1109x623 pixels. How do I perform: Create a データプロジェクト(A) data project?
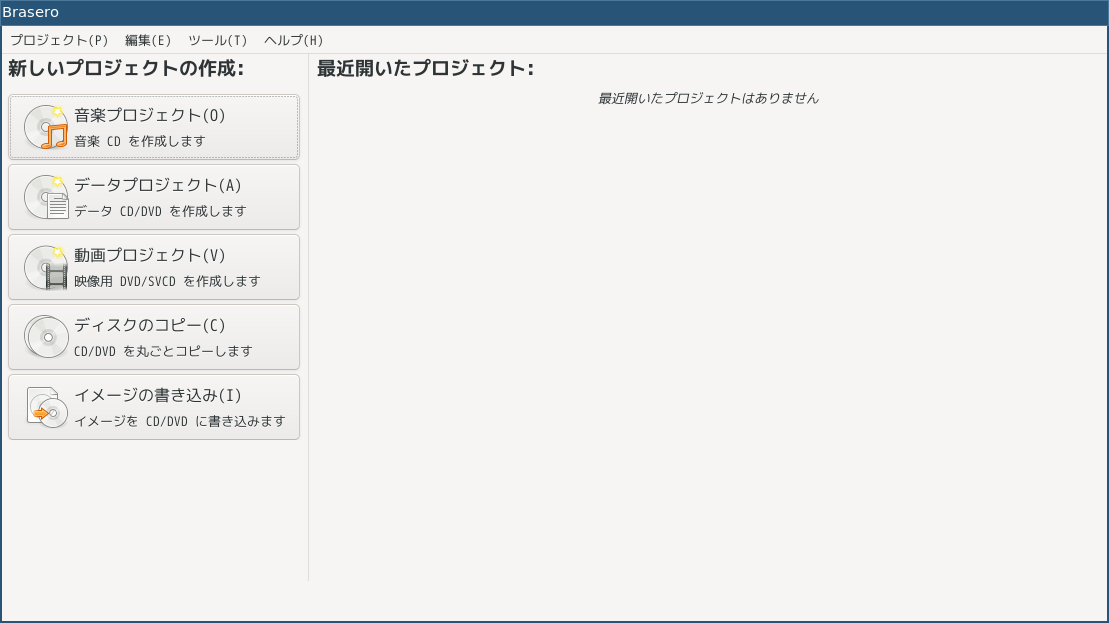(154, 197)
